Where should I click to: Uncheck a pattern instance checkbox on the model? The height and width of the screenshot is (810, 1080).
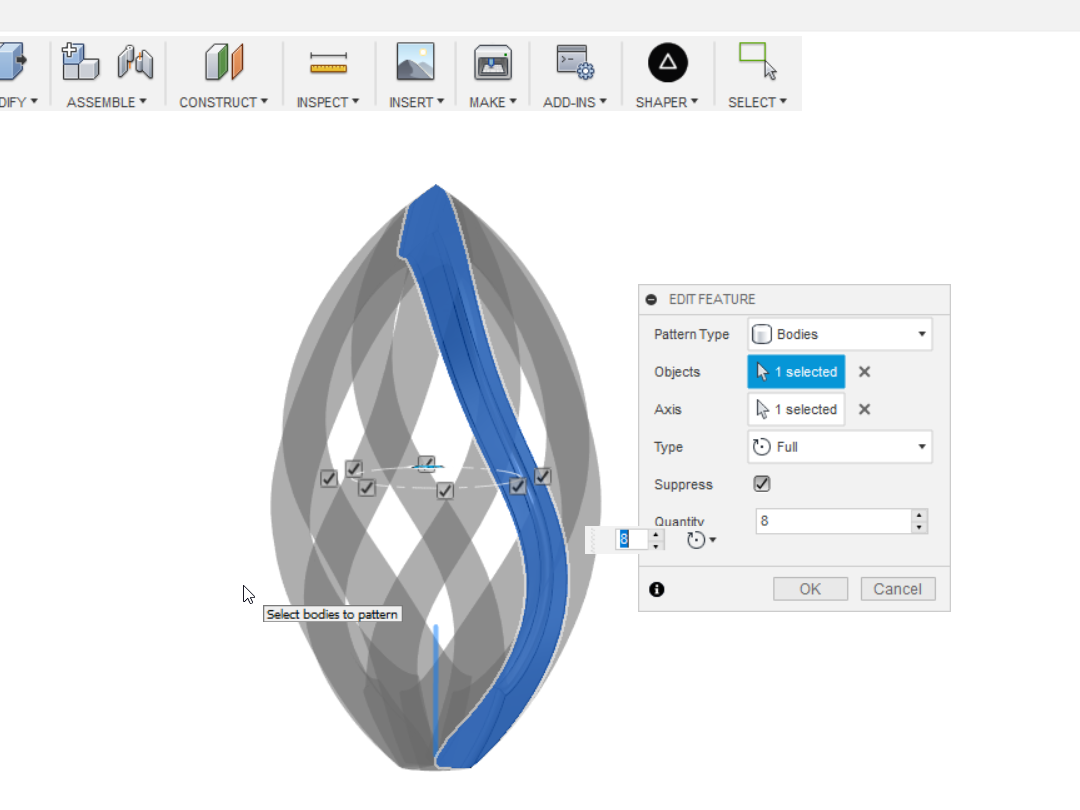tap(444, 491)
